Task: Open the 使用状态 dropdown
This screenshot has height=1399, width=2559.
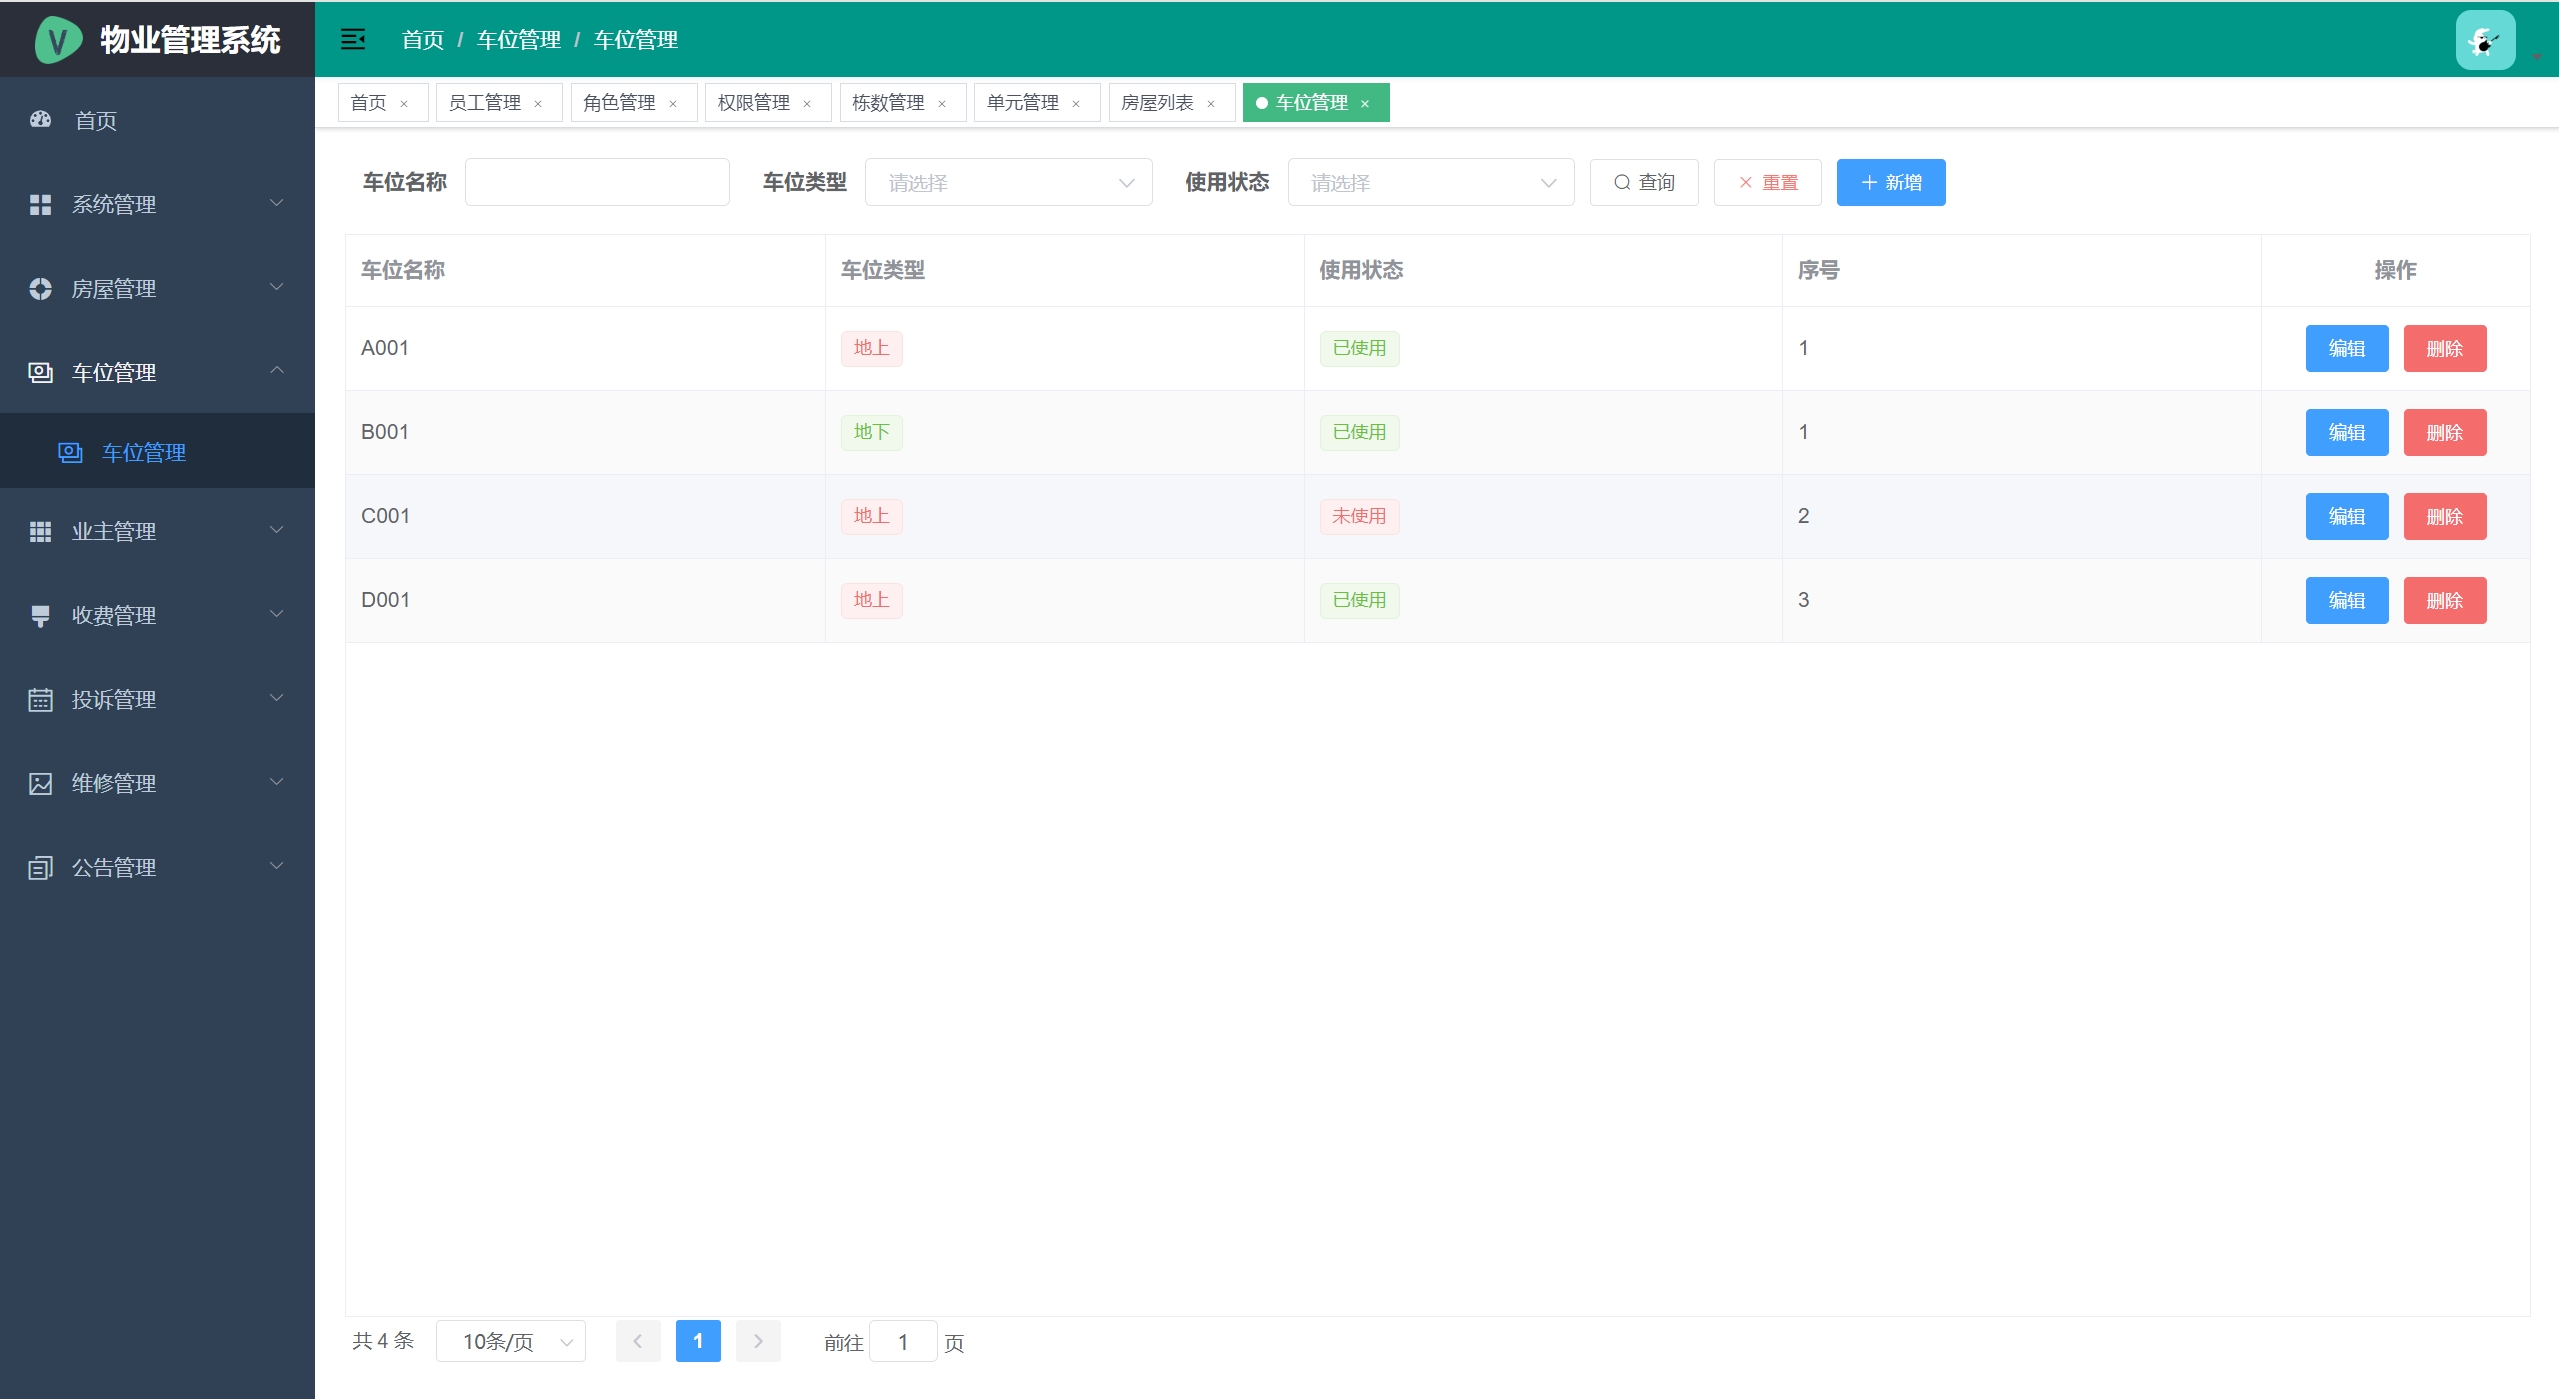Action: pos(1430,183)
